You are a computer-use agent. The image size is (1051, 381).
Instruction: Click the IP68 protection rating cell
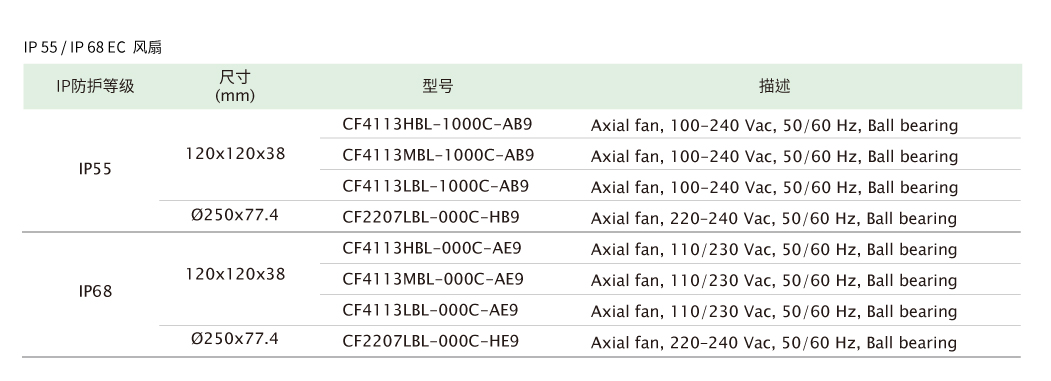[x=95, y=292]
